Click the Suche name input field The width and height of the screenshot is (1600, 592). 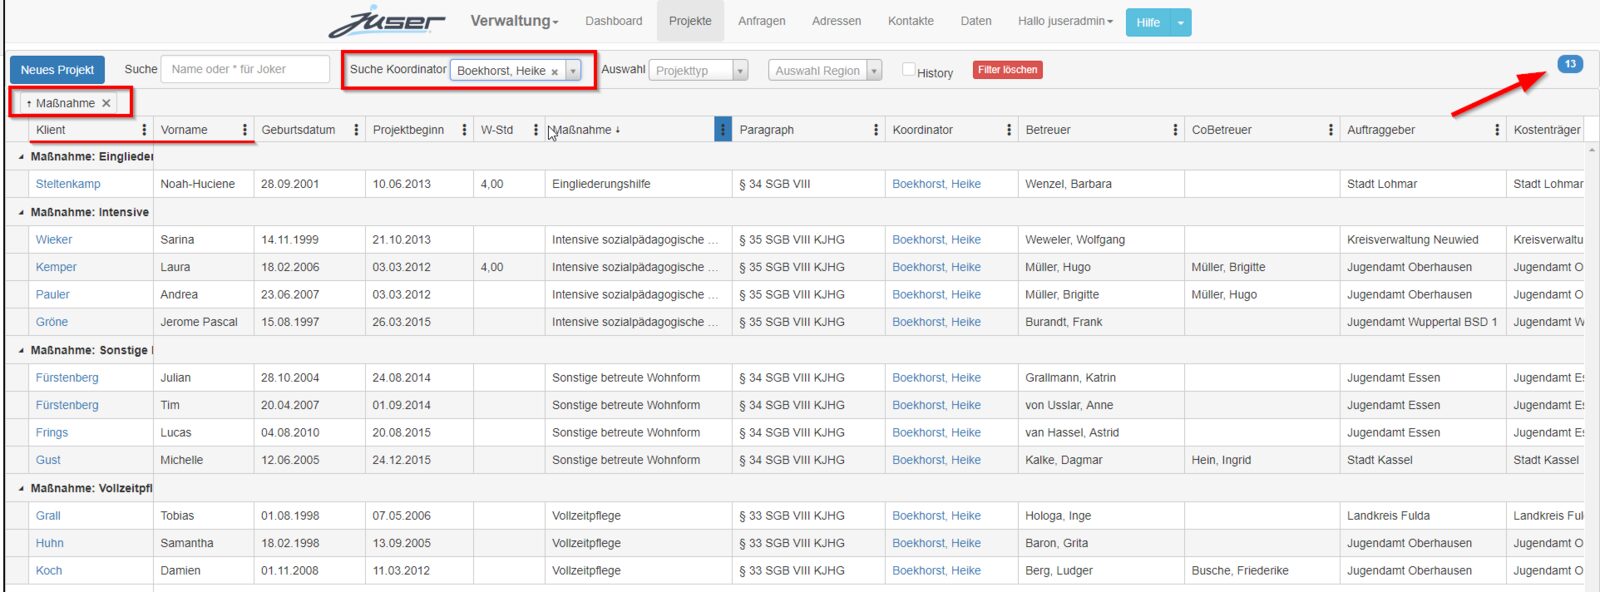pyautogui.click(x=245, y=69)
